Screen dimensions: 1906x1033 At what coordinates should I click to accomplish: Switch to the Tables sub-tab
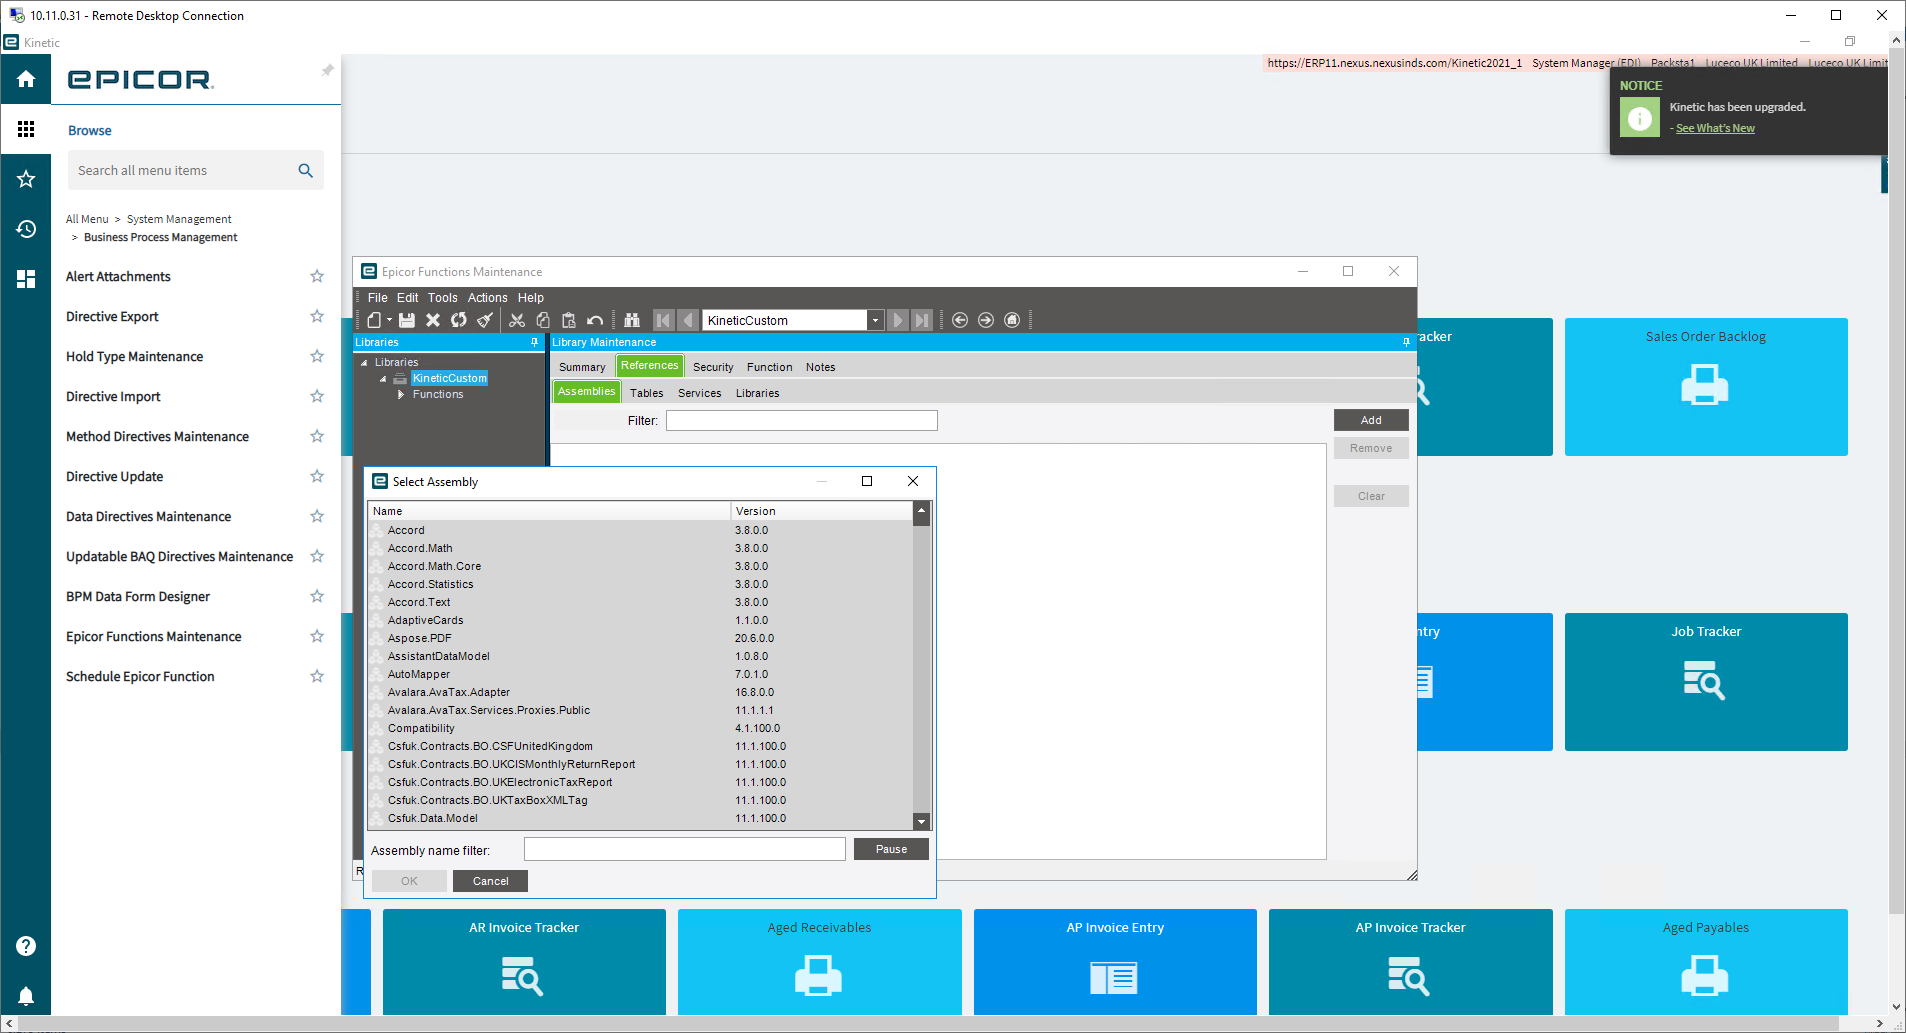646,393
